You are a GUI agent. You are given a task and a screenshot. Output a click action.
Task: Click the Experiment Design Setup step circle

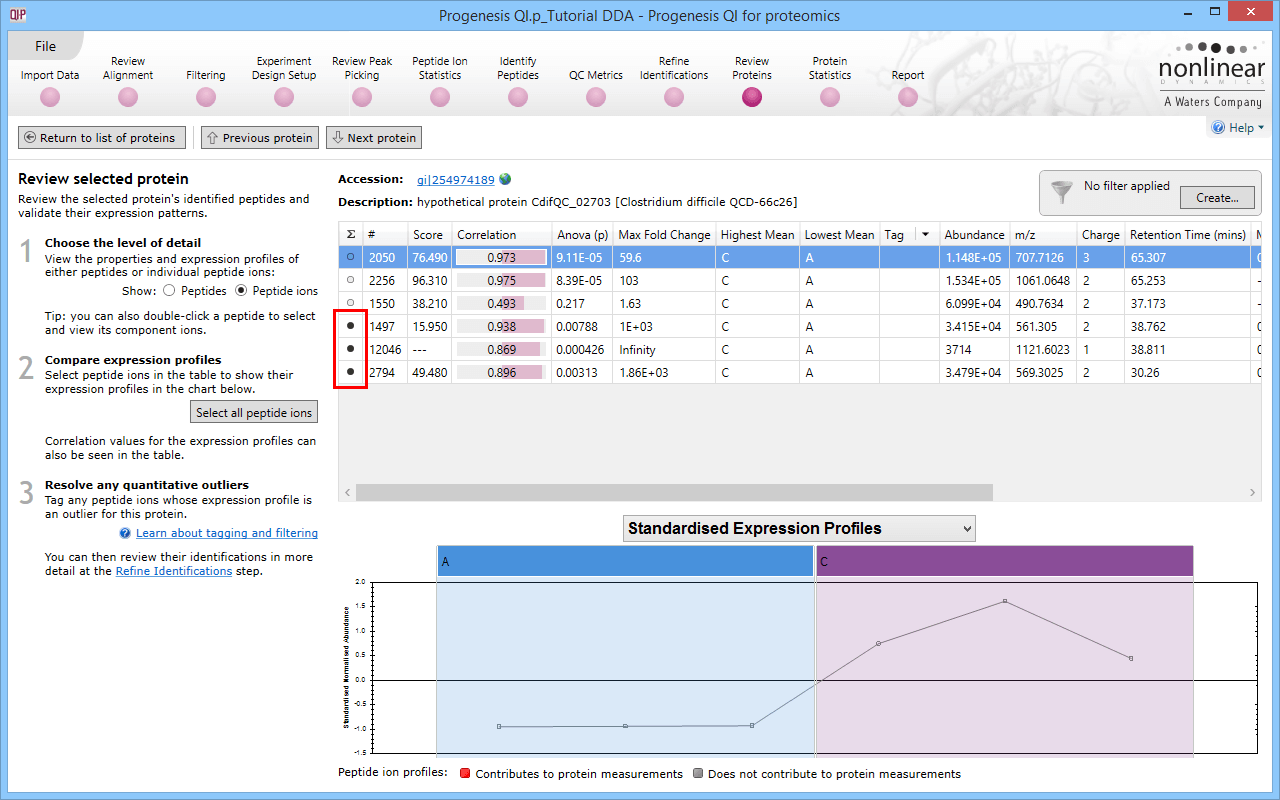pyautogui.click(x=284, y=97)
